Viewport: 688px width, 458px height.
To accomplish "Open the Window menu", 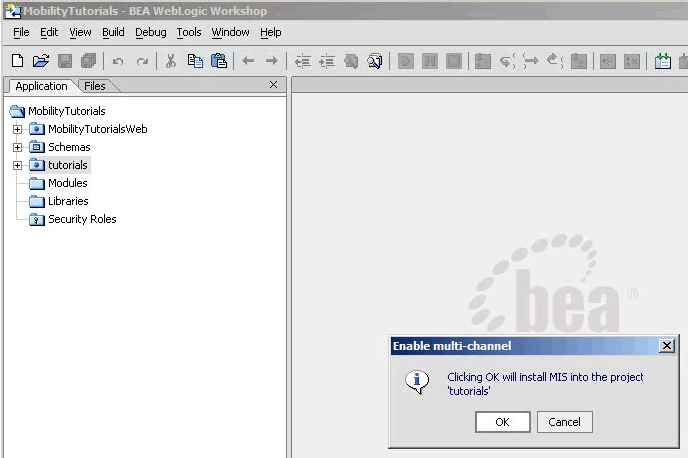I will click(230, 32).
